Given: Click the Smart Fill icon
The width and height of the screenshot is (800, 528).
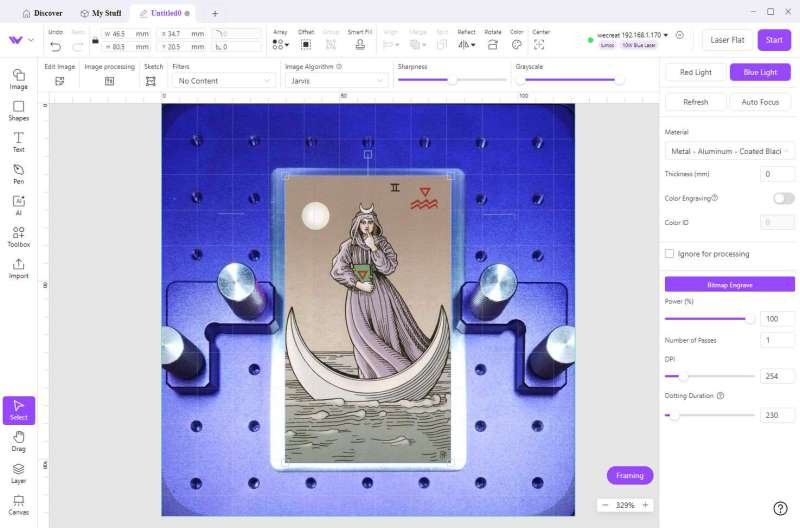Looking at the screenshot, I should 360,45.
